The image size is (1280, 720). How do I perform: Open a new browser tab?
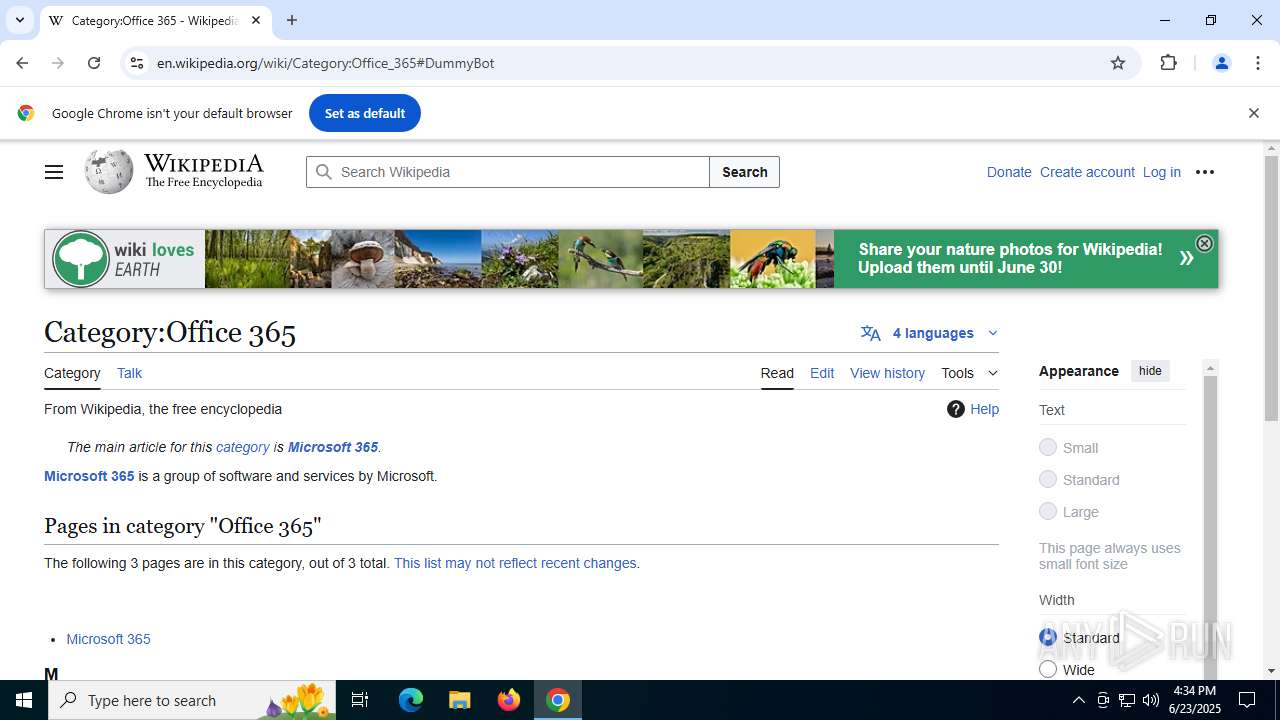click(x=292, y=20)
